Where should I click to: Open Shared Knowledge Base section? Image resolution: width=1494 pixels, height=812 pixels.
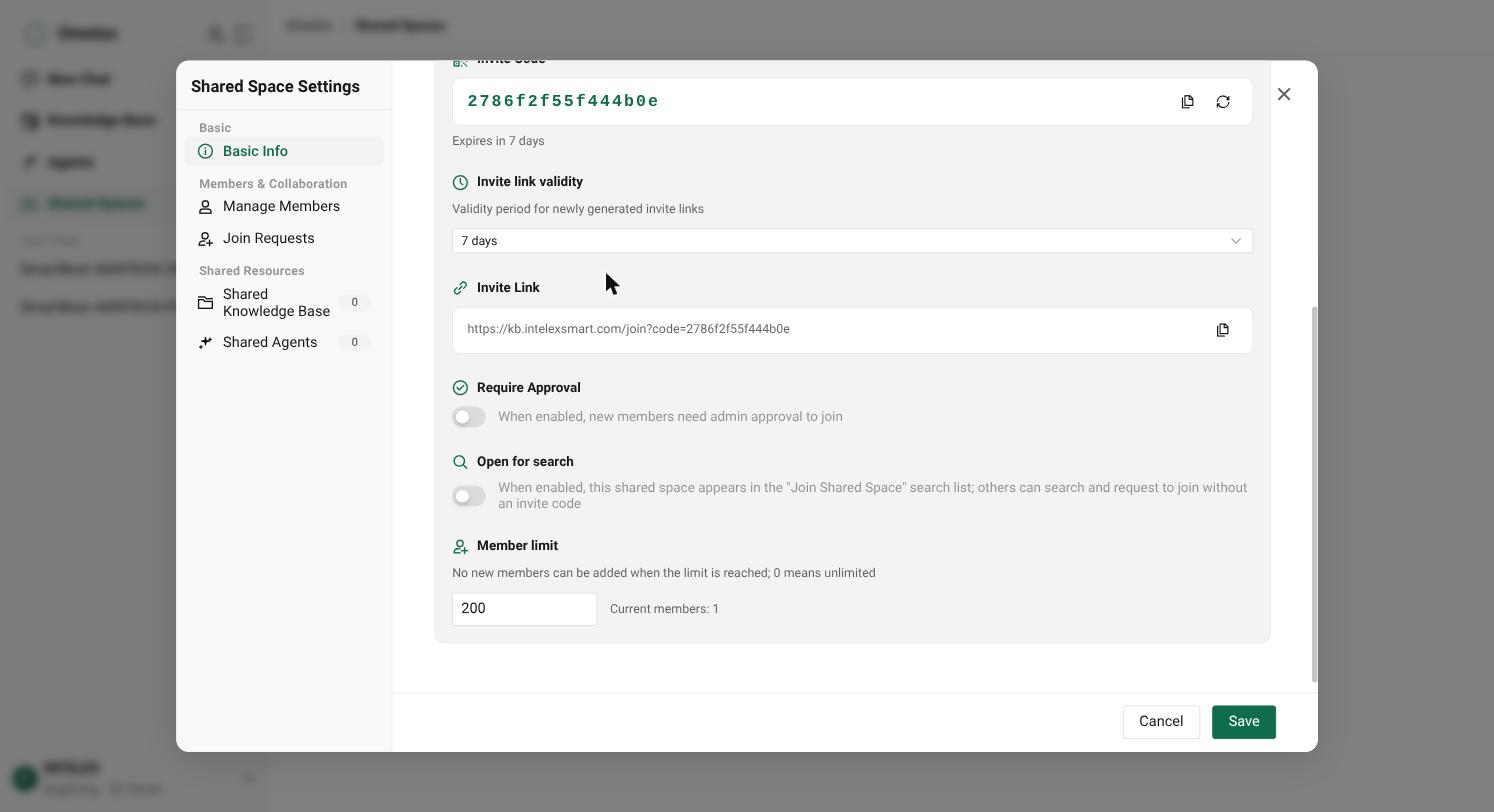click(284, 302)
